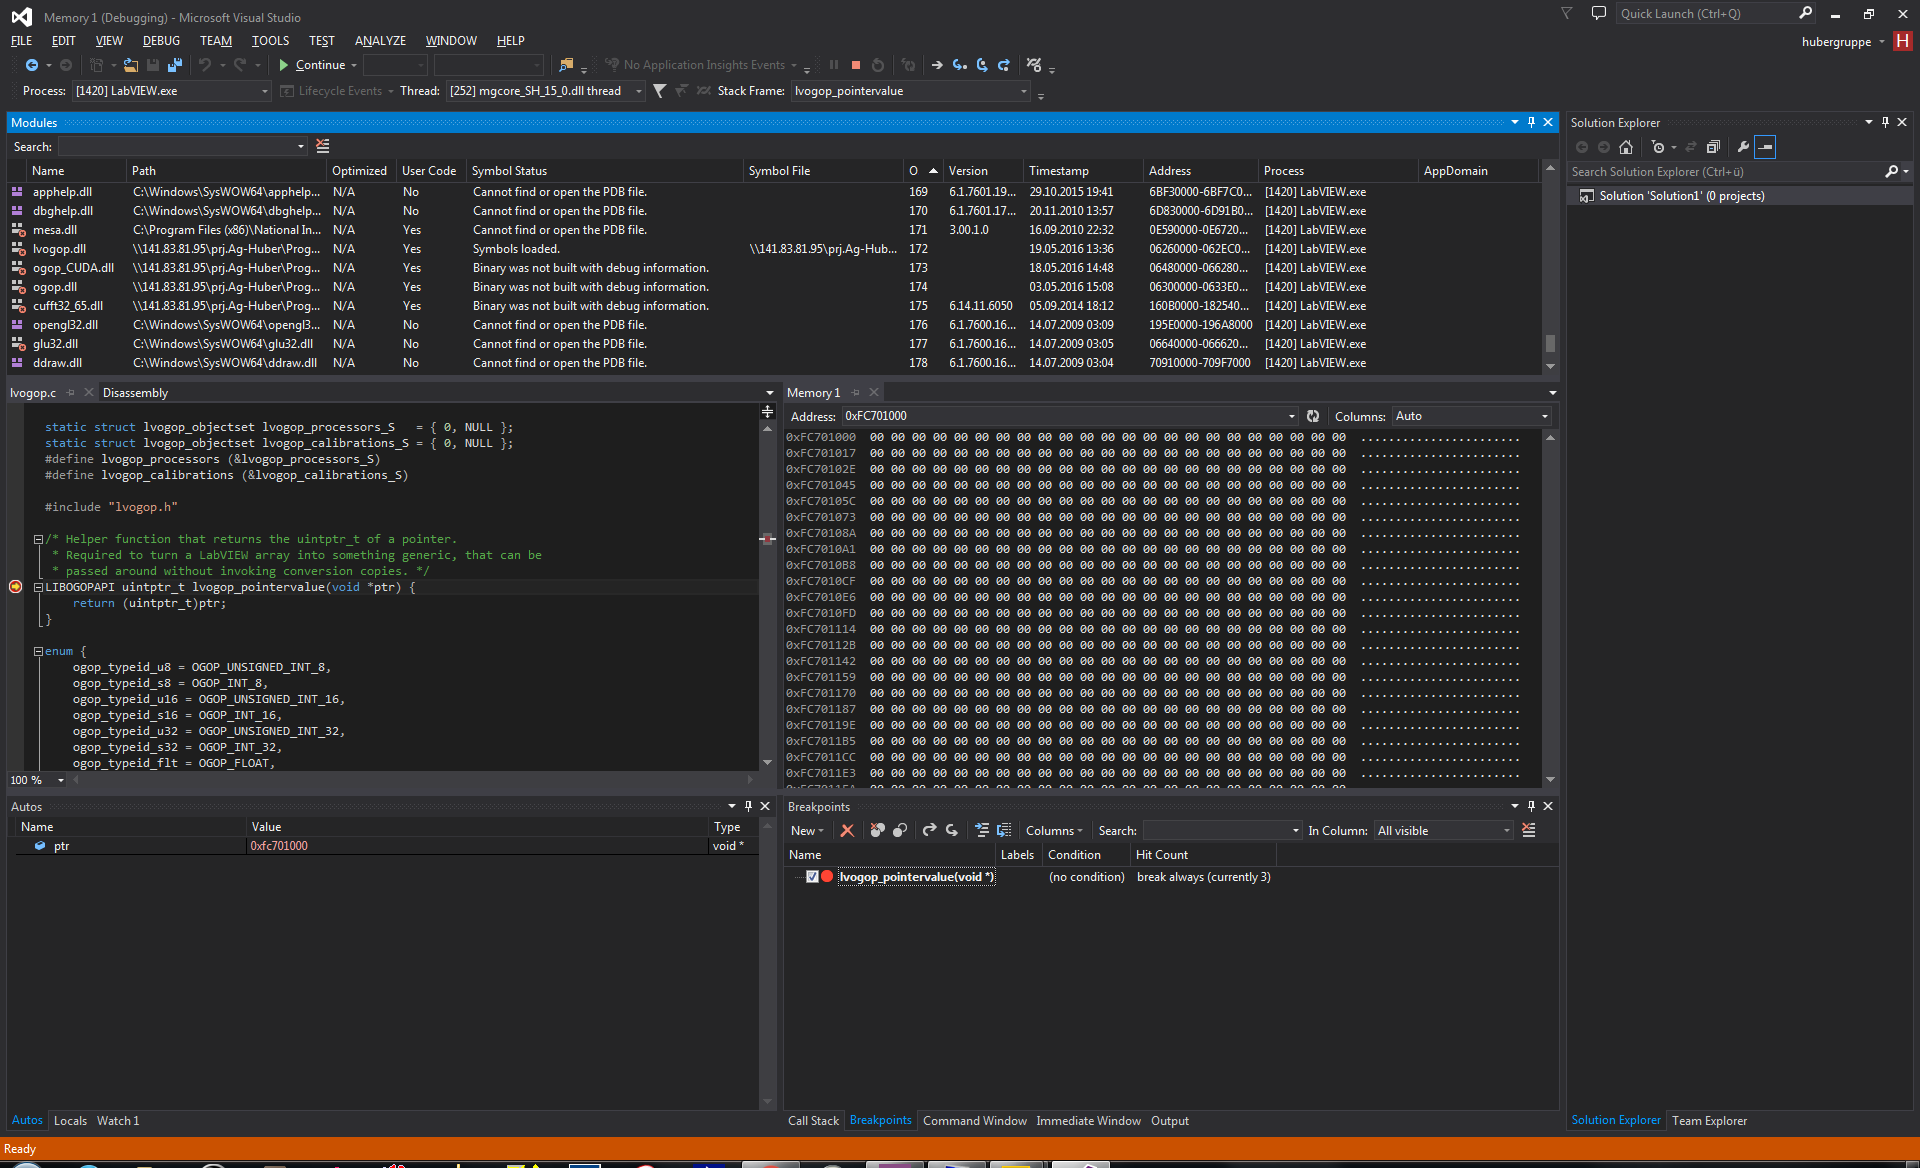
Task: Click the Step Over icon
Action: coord(982,65)
